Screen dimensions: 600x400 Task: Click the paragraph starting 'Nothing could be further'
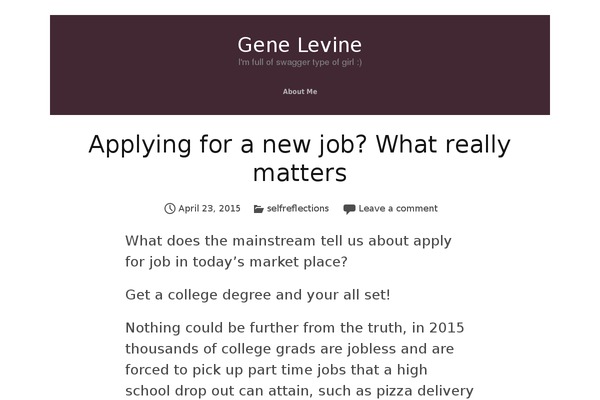click(x=299, y=359)
